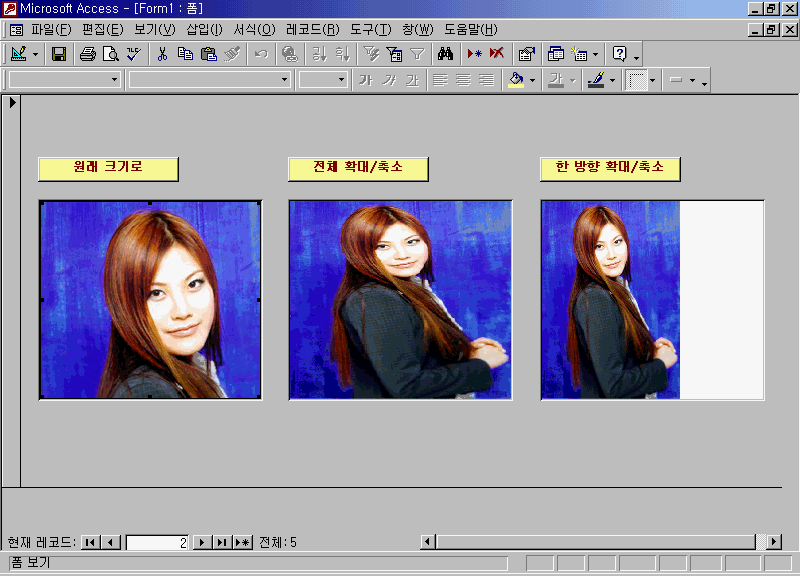Click the Delete Record toolbar icon
The image size is (800, 576).
point(497,54)
